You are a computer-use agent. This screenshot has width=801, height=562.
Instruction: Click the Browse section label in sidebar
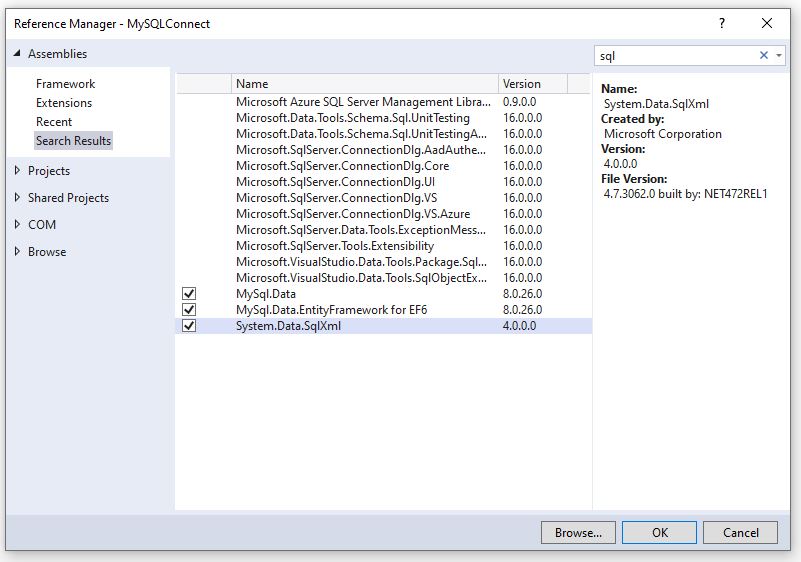[x=47, y=252]
